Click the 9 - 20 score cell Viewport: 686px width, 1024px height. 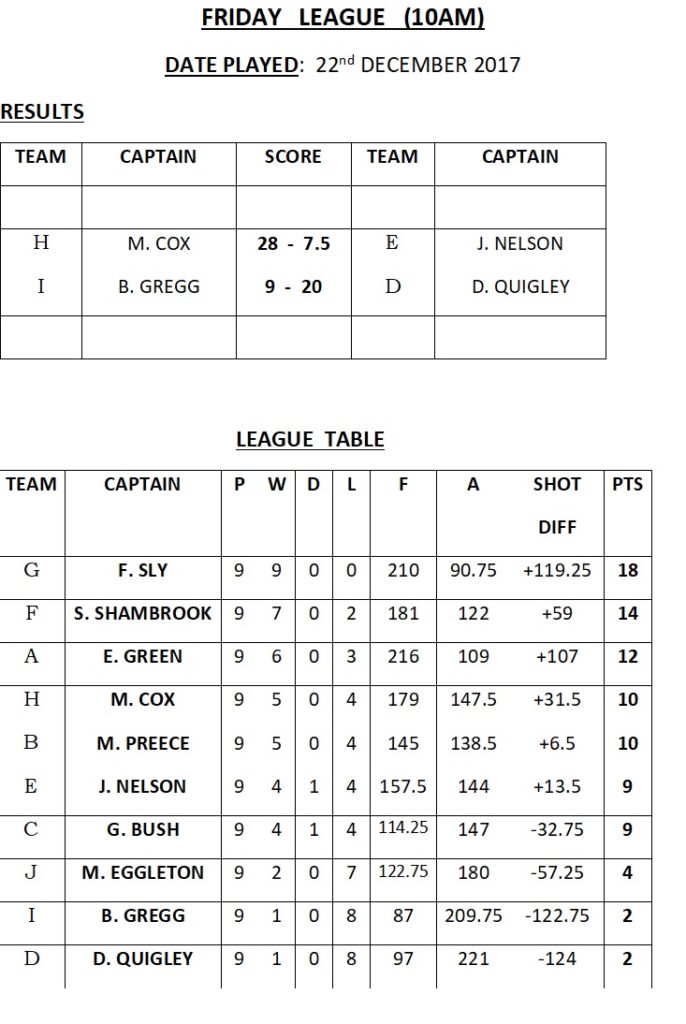point(293,287)
